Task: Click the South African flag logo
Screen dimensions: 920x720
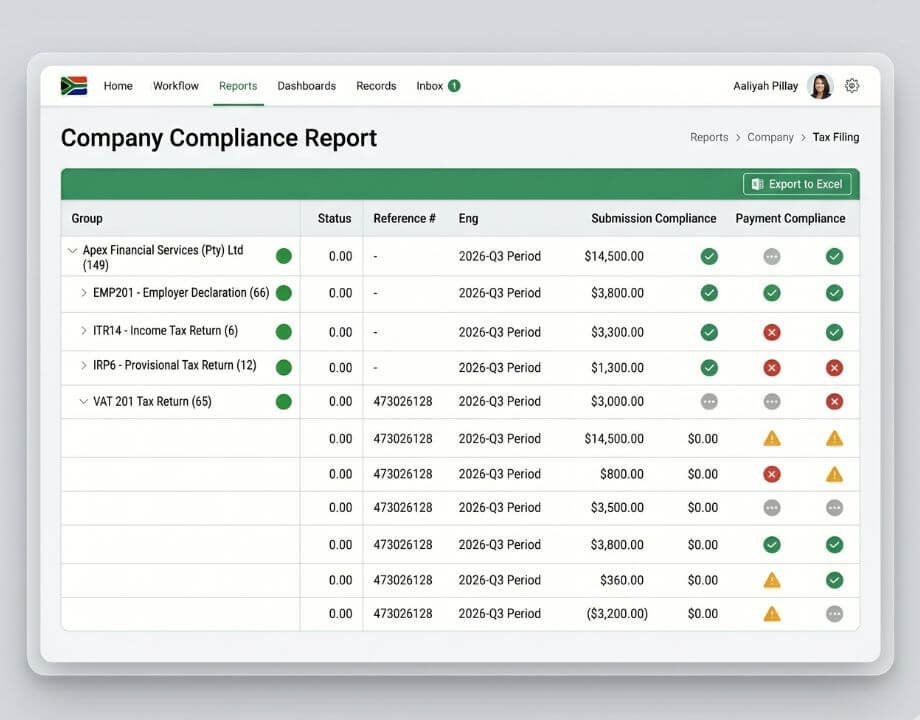Action: [74, 86]
